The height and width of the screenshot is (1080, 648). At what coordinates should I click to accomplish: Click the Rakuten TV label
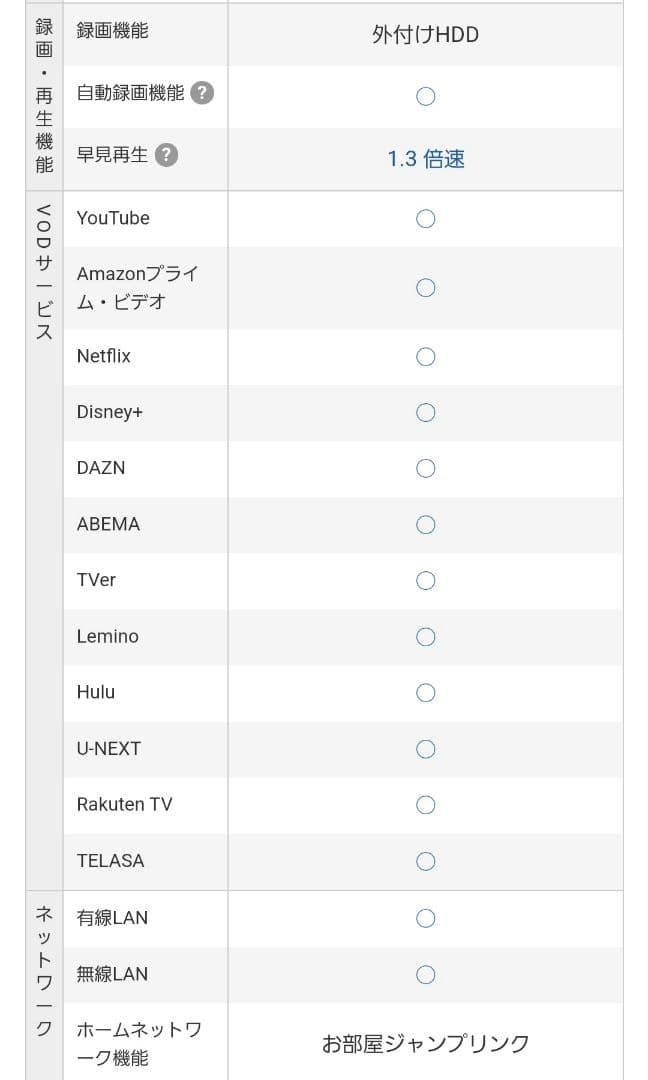[124, 804]
